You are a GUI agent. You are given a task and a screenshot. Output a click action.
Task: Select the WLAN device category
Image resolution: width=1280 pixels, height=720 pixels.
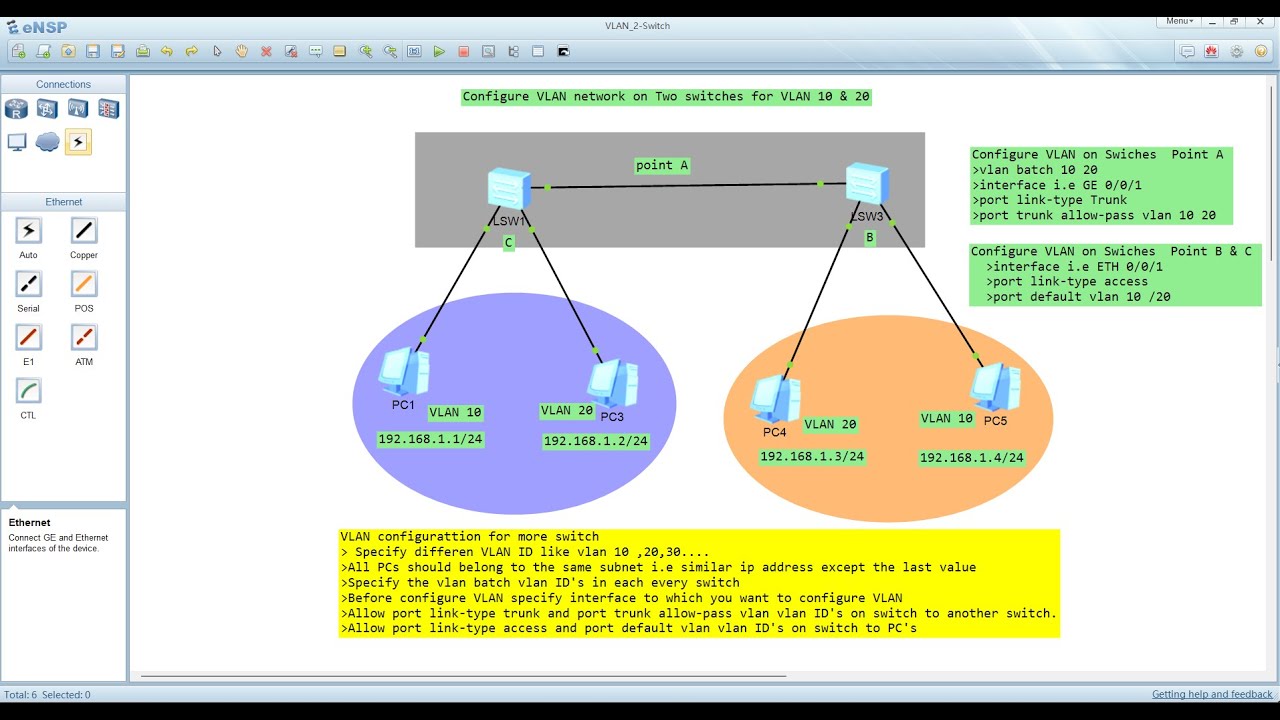pyautogui.click(x=78, y=108)
